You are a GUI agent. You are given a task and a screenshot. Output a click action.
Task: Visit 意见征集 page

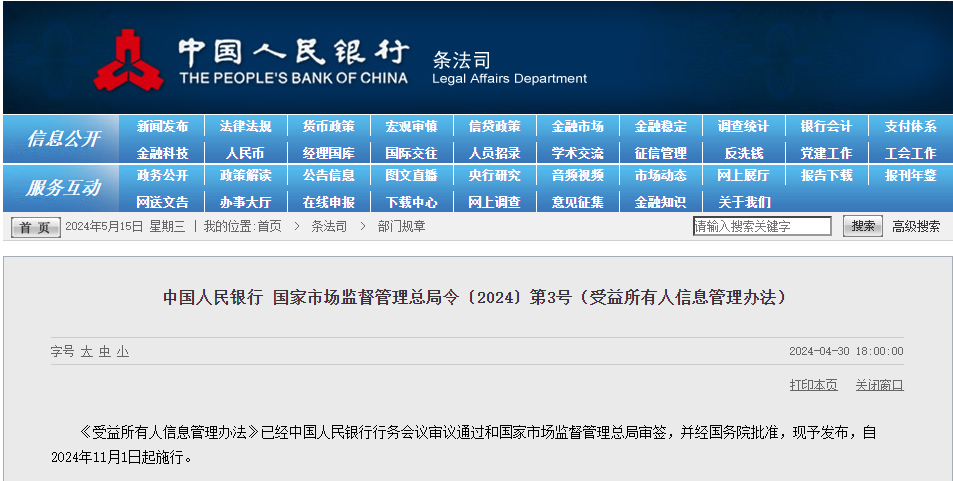point(577,202)
